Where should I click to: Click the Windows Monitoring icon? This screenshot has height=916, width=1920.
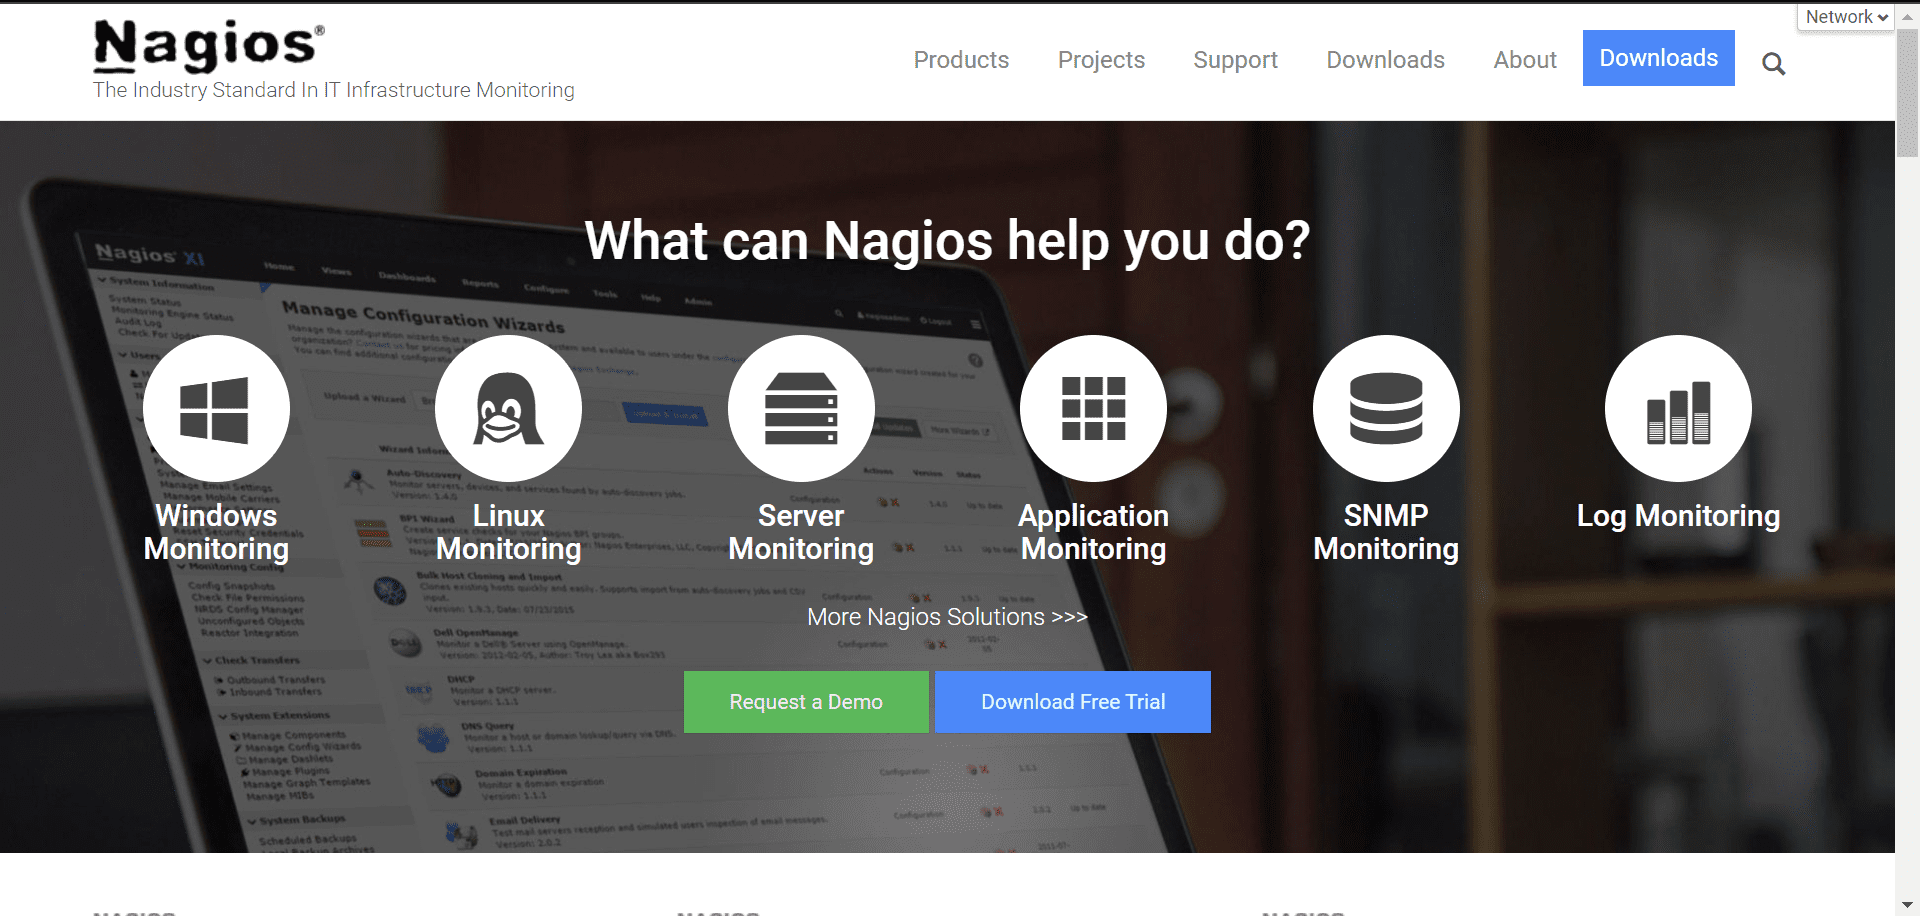tap(215, 408)
